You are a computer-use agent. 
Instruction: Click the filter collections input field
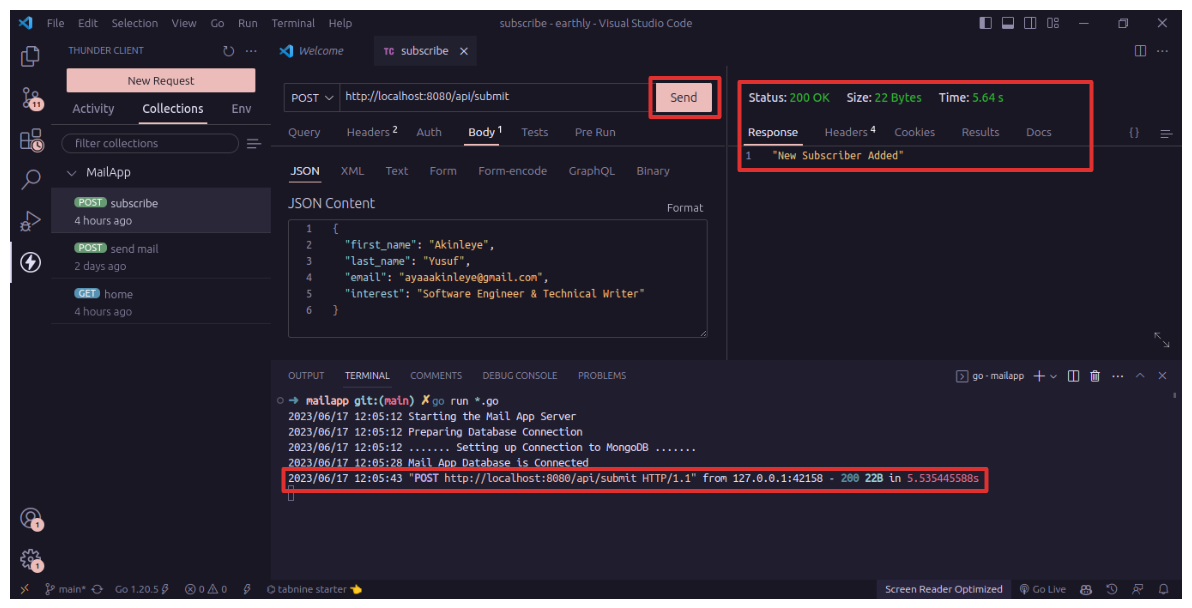point(150,144)
